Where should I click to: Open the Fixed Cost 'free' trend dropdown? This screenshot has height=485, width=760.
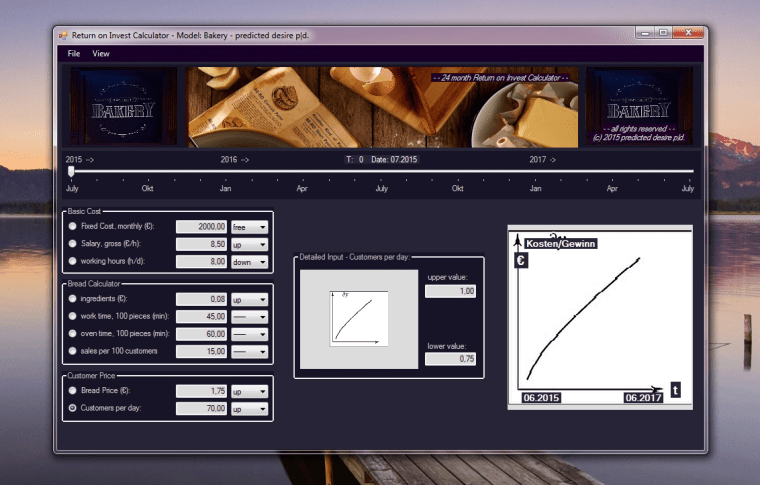tap(250, 227)
